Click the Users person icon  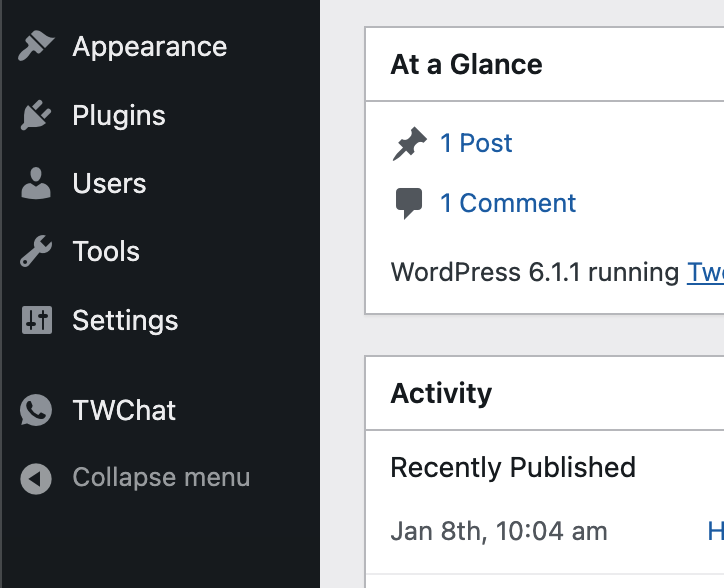36,183
